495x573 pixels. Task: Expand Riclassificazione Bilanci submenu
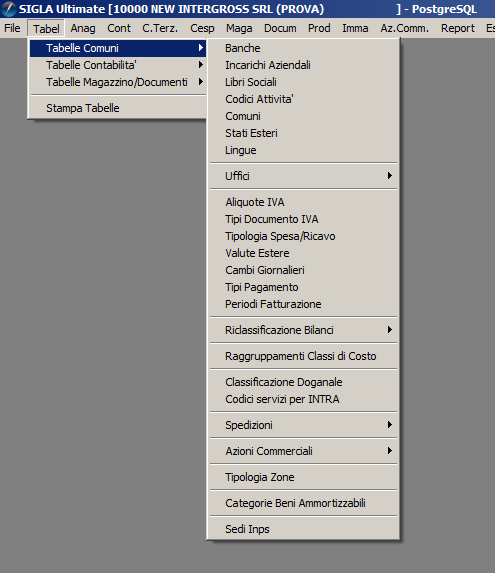click(x=303, y=330)
